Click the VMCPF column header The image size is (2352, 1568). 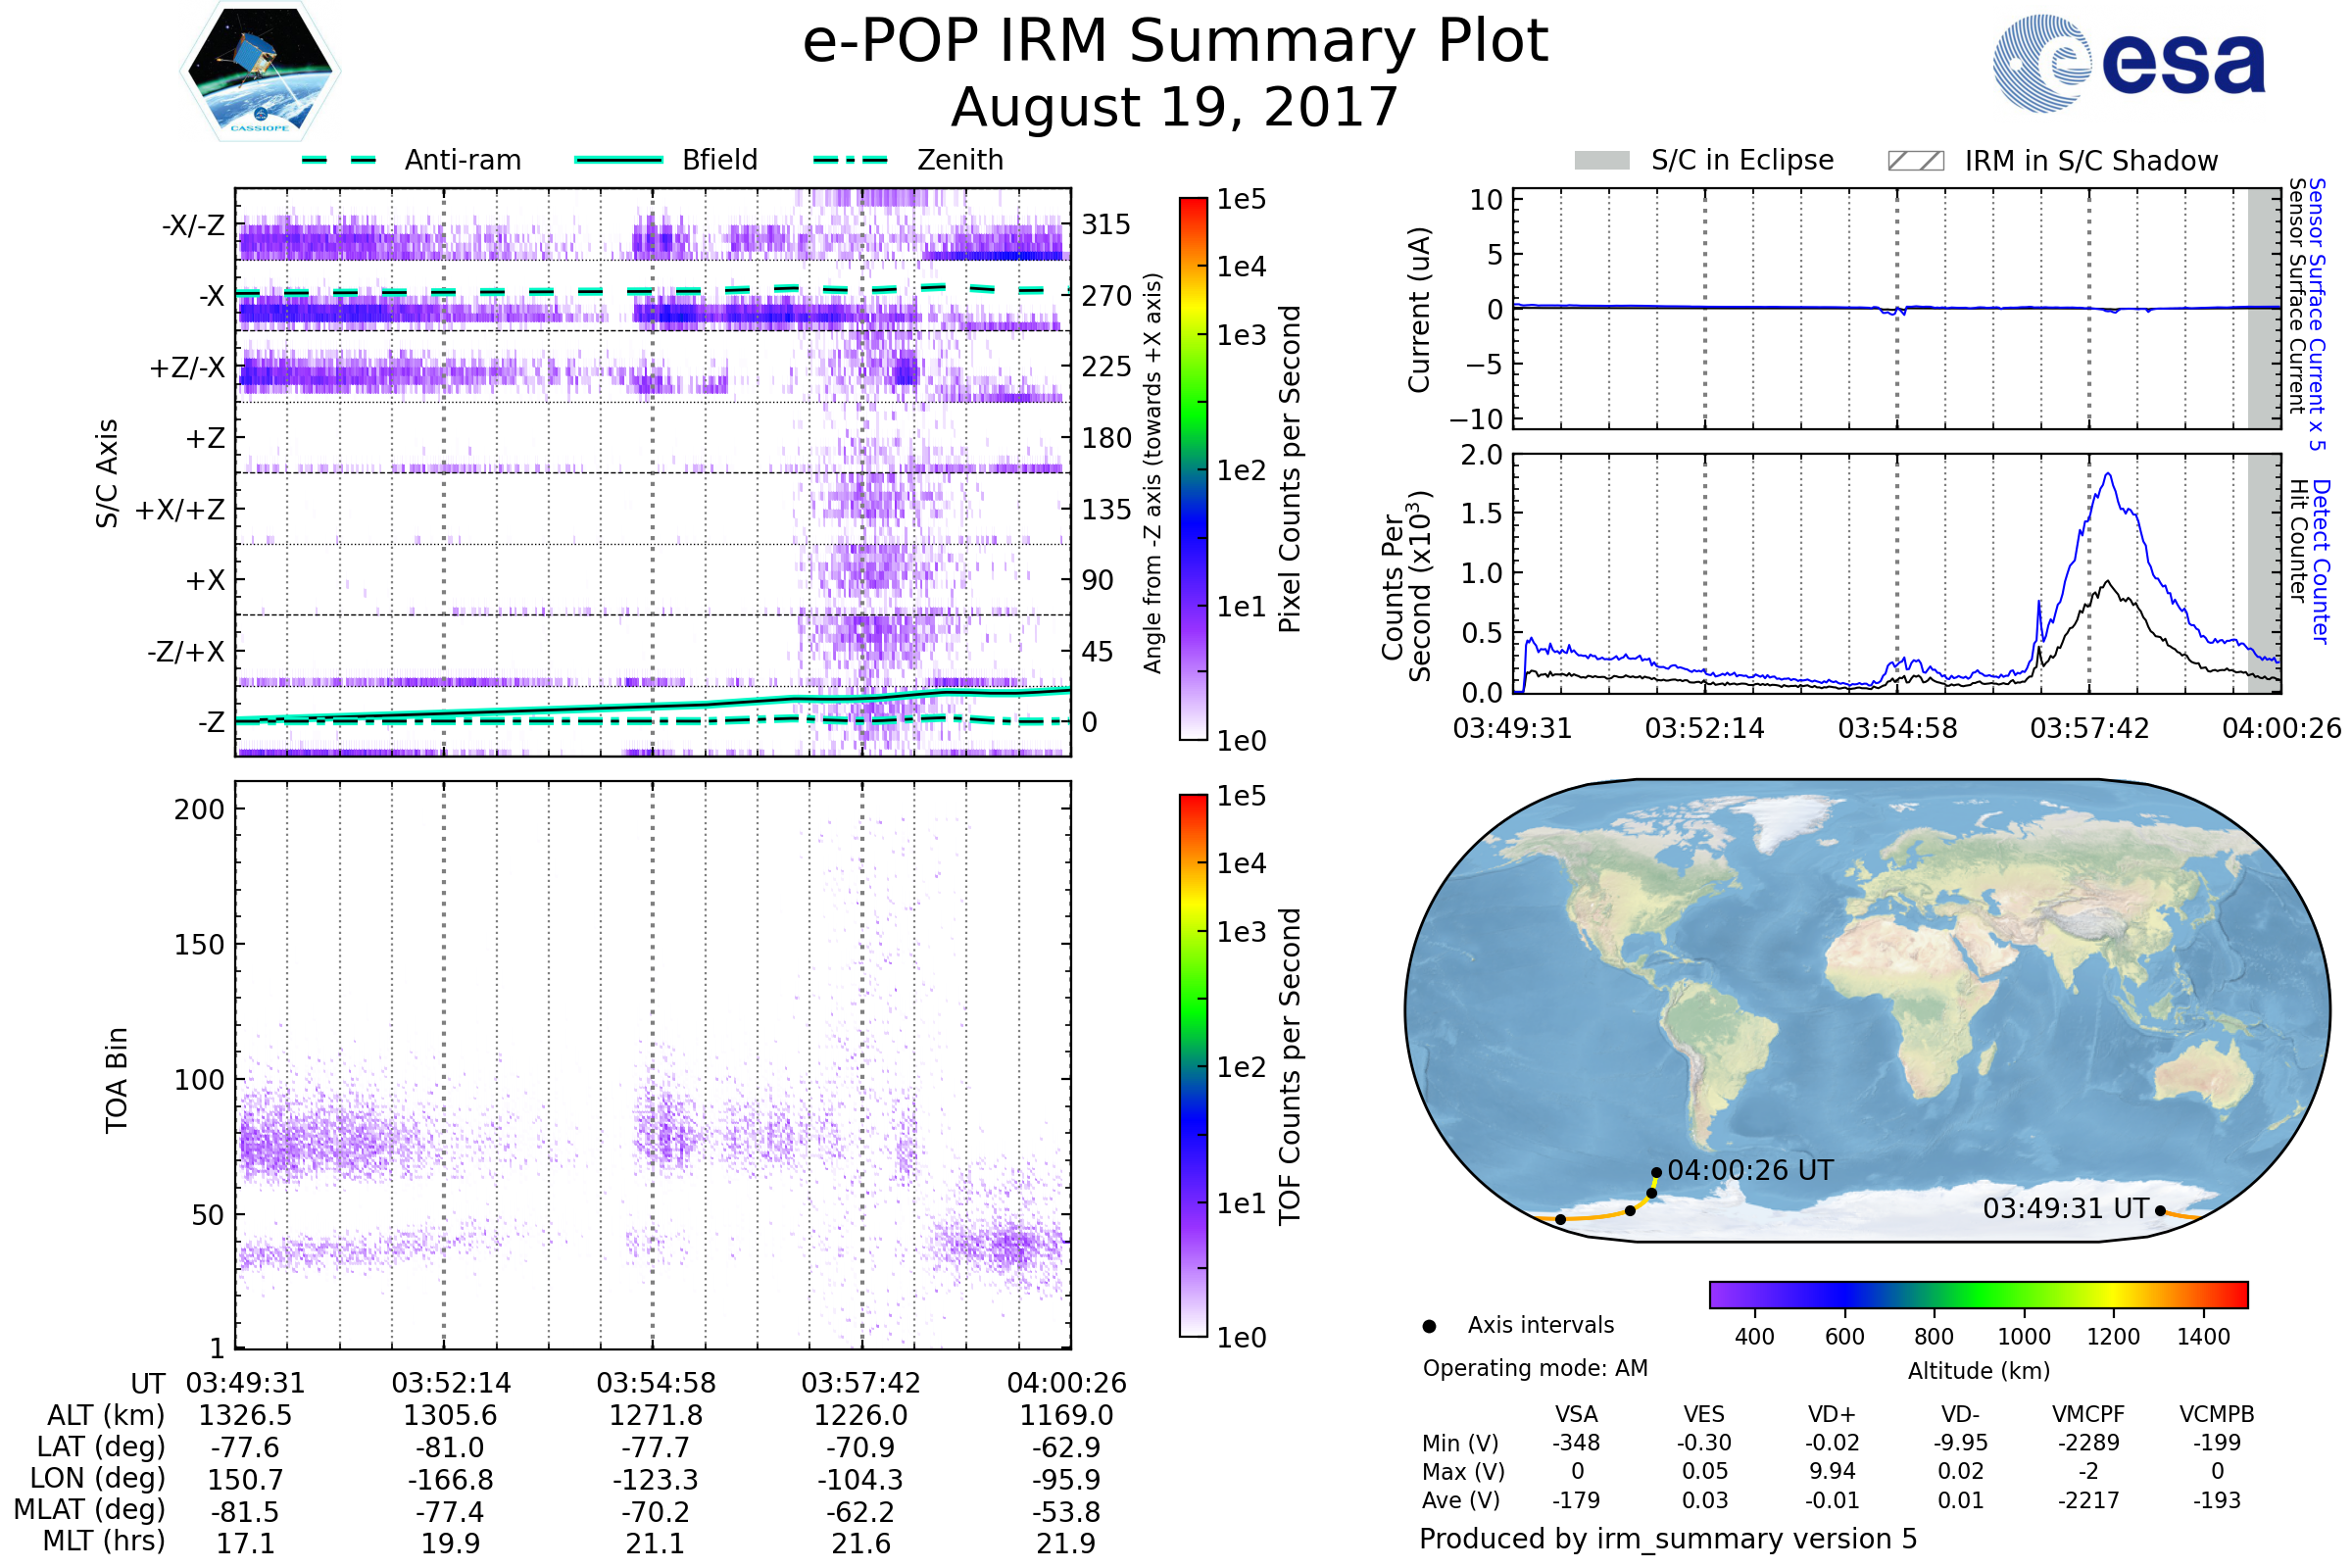coord(2088,1415)
